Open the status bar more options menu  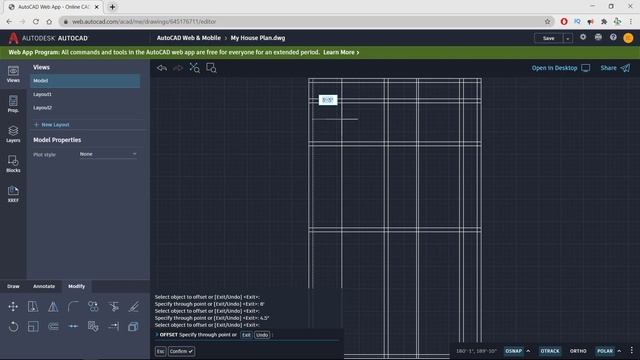[631, 351]
